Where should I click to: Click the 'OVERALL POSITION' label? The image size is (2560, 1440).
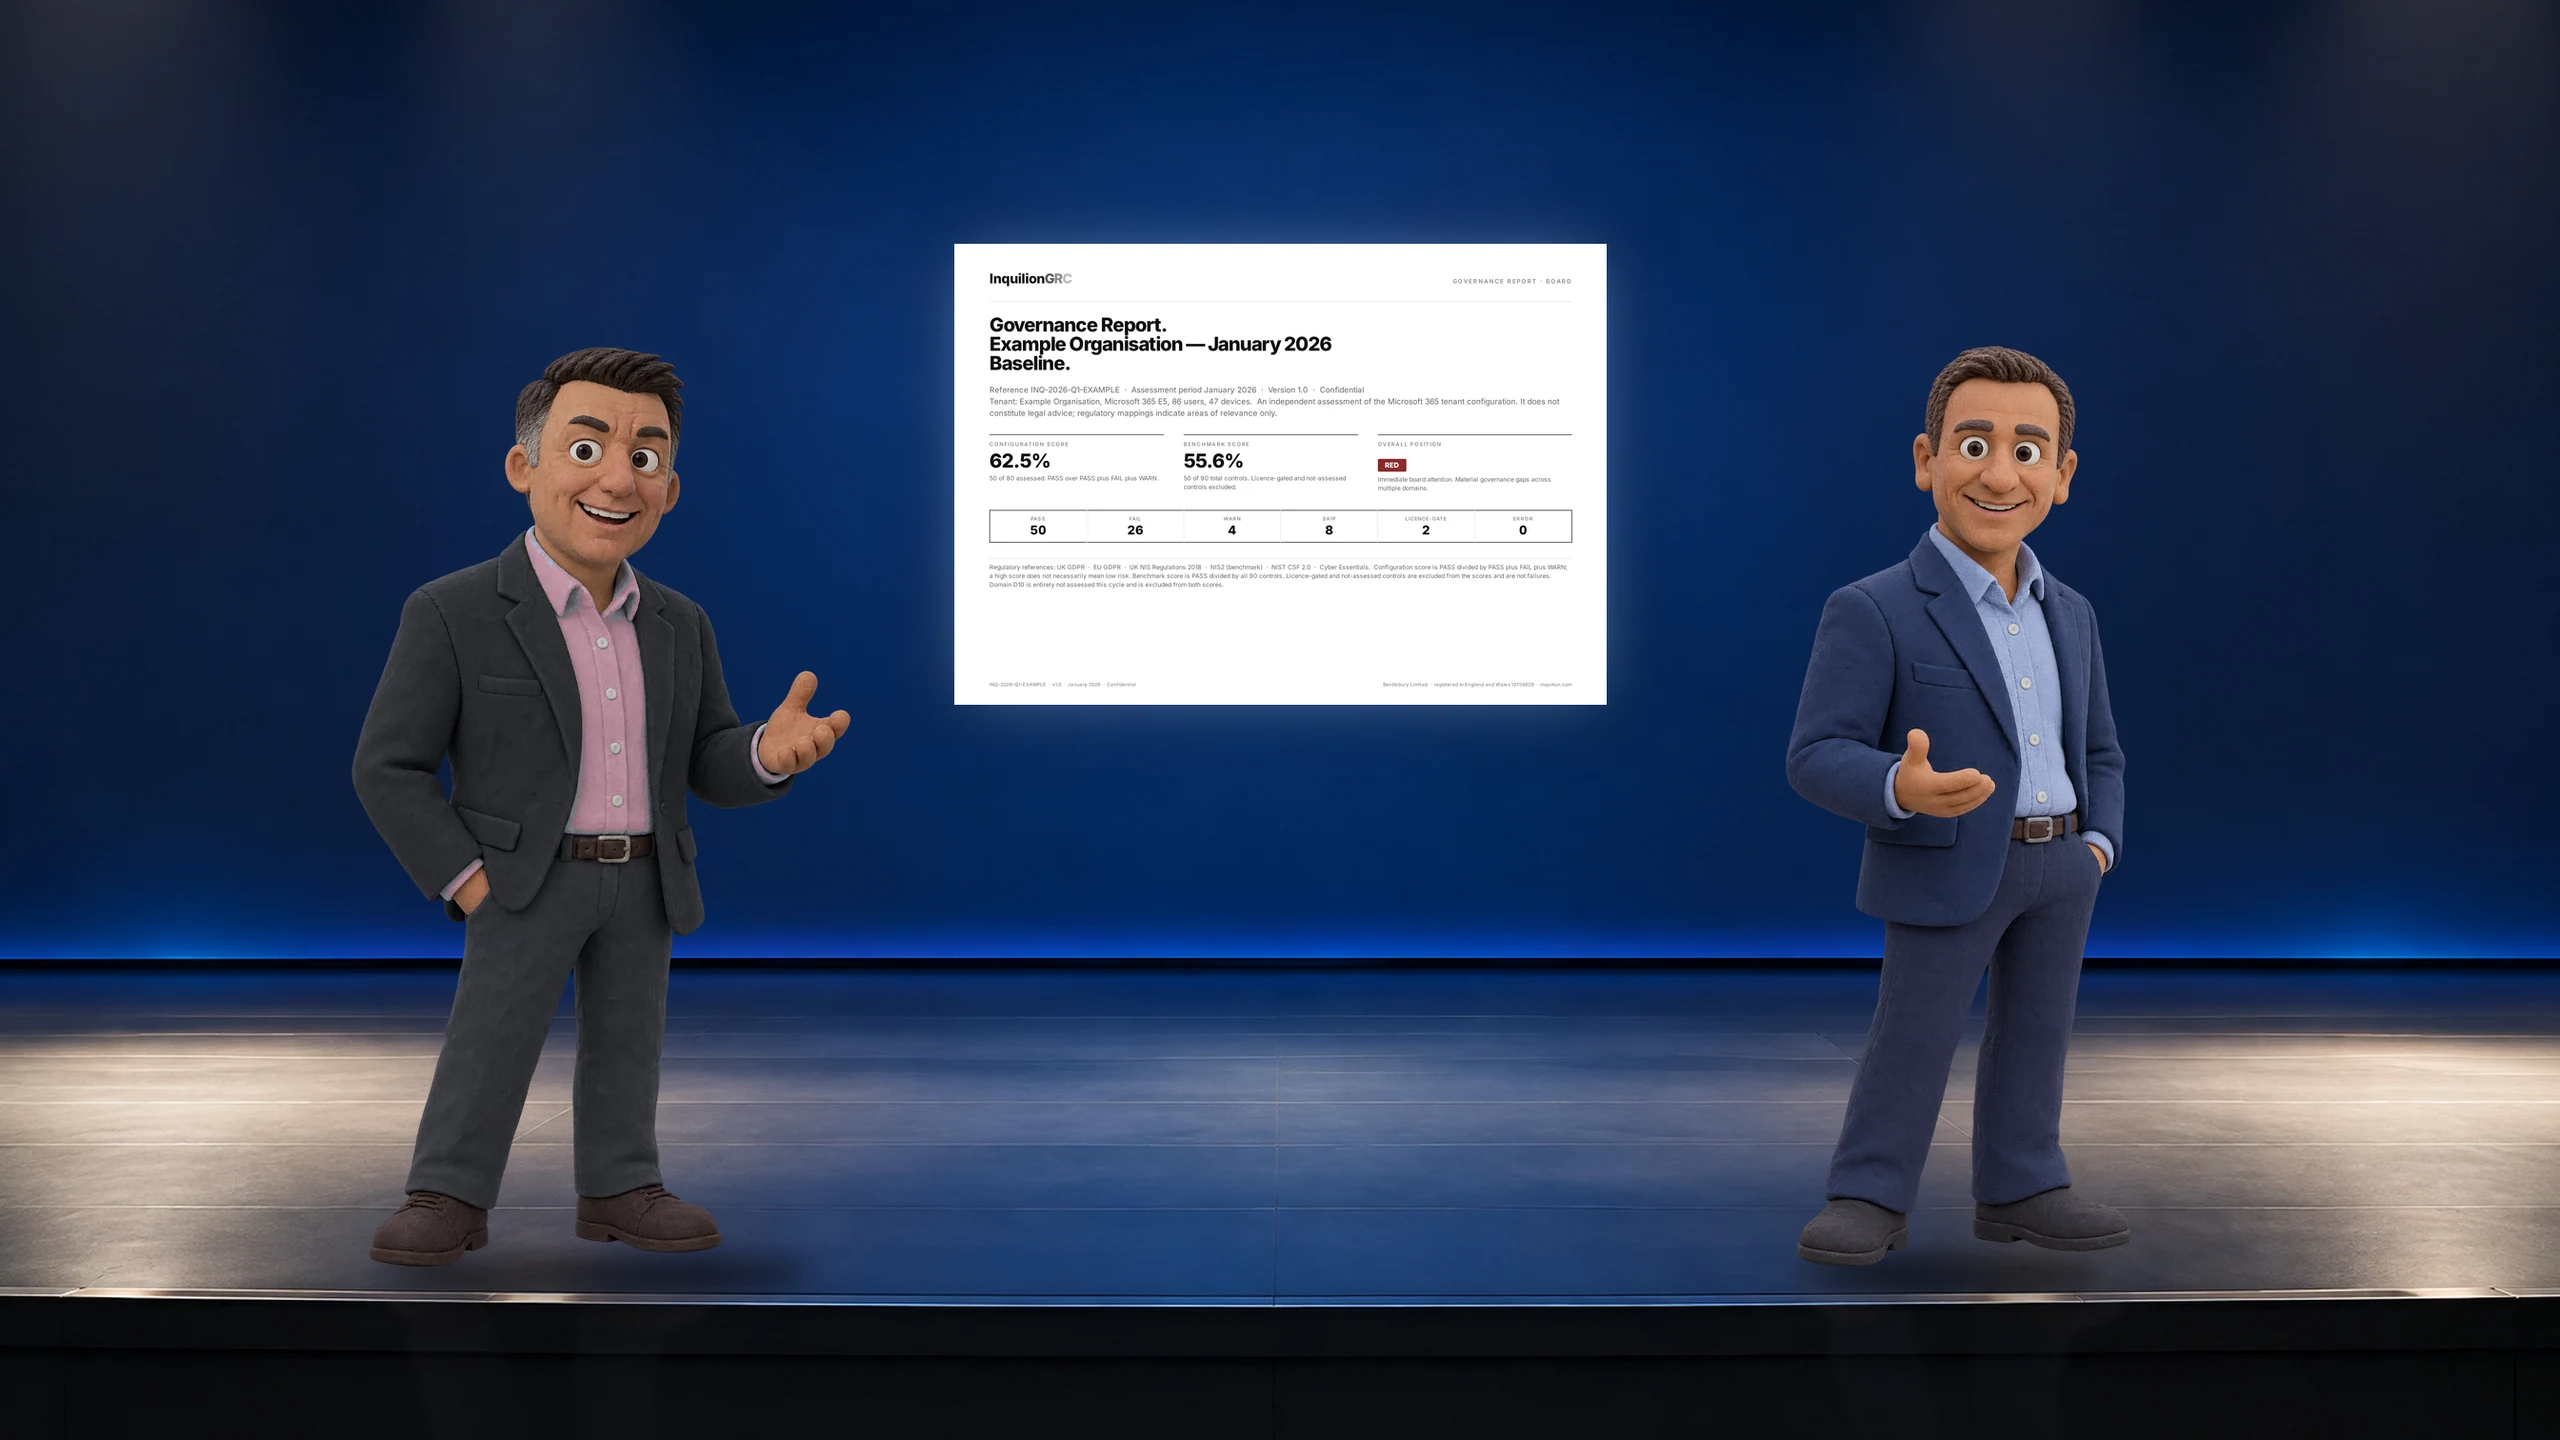click(1409, 444)
